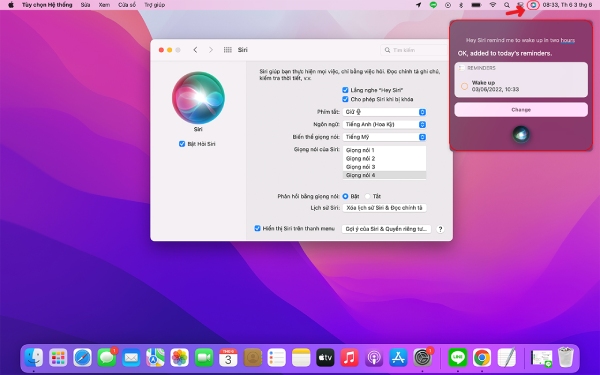Open System Preferences in the Dock

coord(422,358)
